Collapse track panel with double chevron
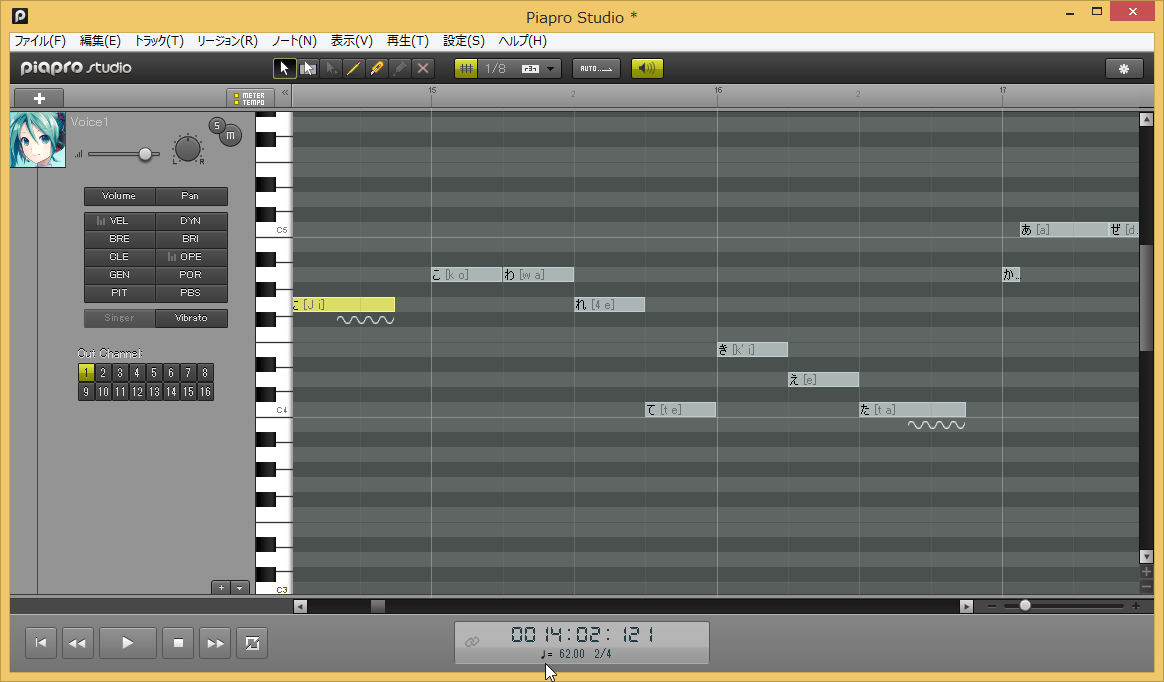 point(285,93)
